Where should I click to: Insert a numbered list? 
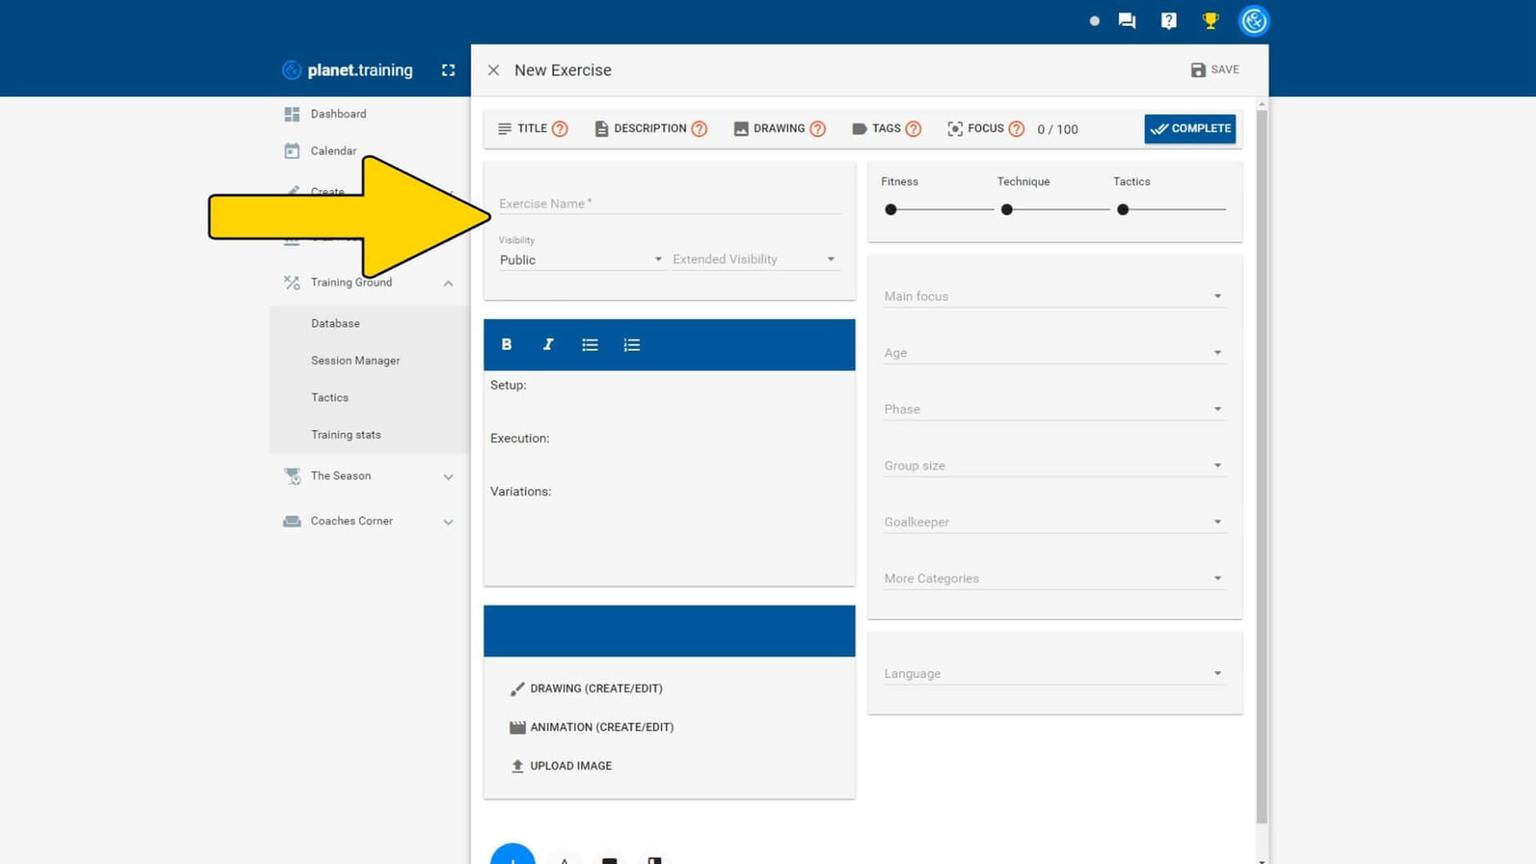(632, 345)
